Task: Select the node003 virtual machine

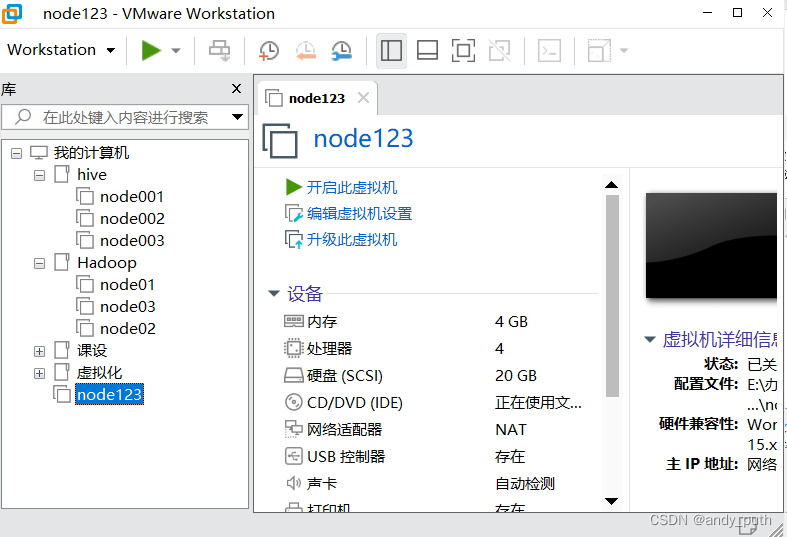Action: coord(133,241)
